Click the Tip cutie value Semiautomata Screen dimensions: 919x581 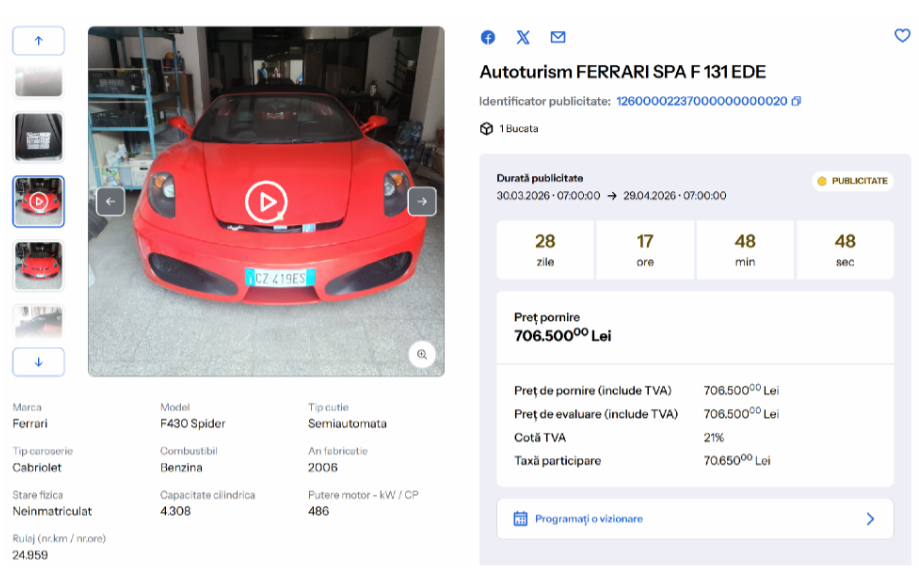(x=347, y=423)
